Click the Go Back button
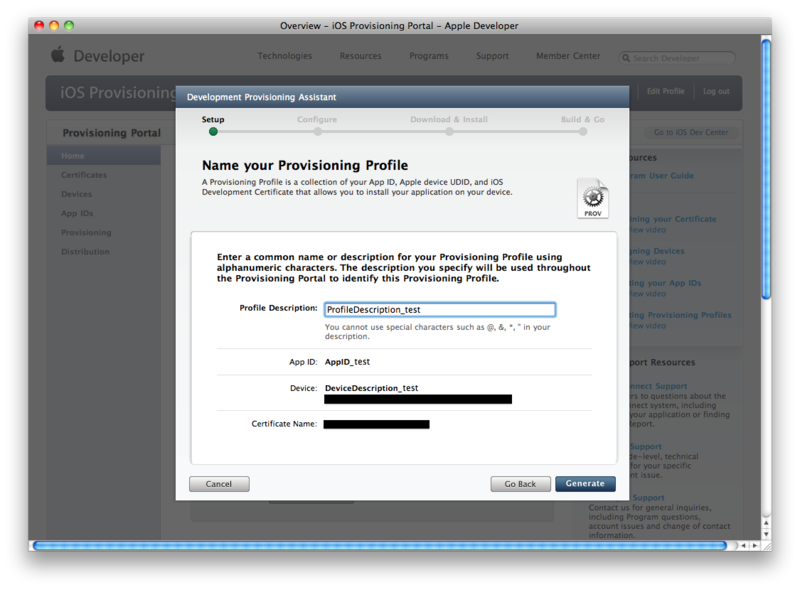Viewport: 800px width, 590px height. pos(520,484)
